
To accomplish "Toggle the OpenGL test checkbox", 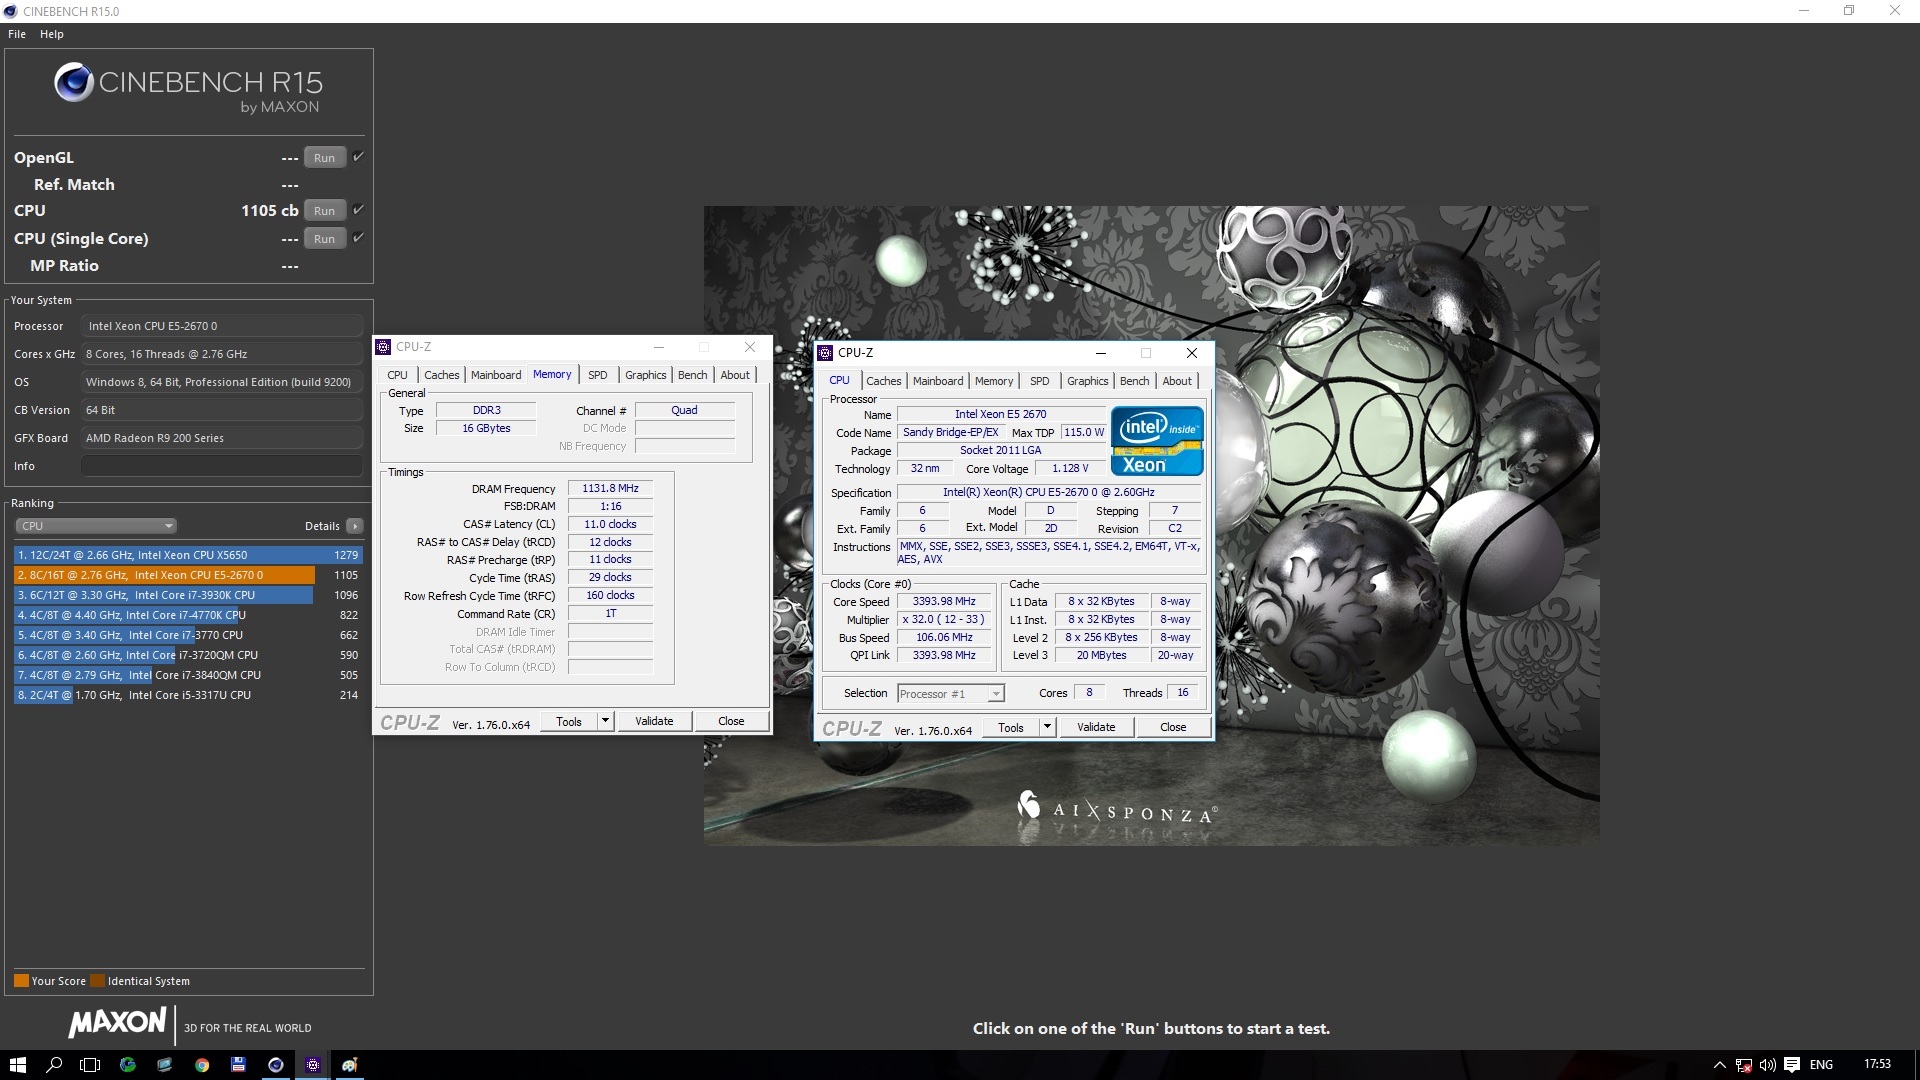I will coord(358,157).
